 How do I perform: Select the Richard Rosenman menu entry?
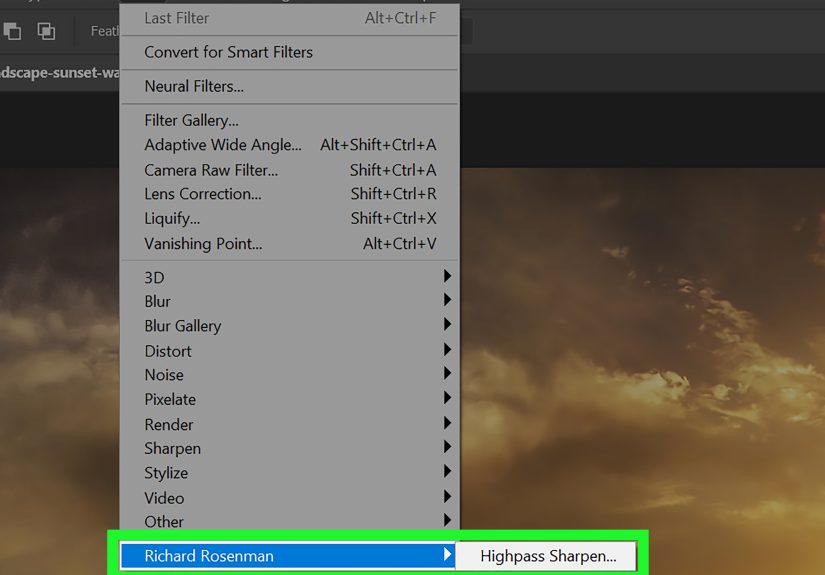288,556
